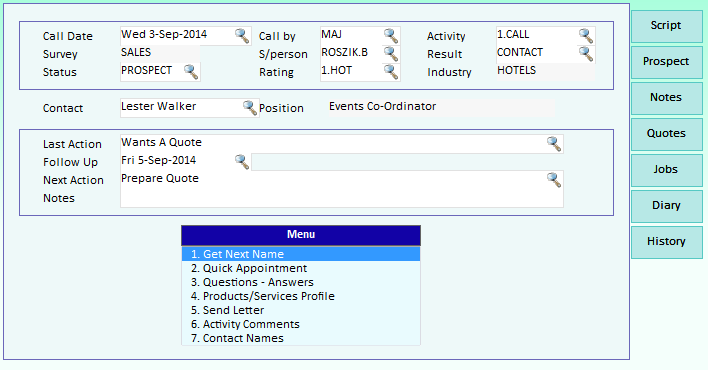
Task: Open S/person lookup magnifier
Action: pyautogui.click(x=391, y=54)
